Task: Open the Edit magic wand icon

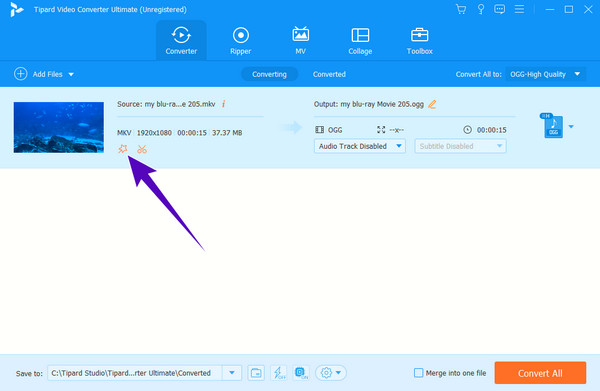Action: [122, 149]
